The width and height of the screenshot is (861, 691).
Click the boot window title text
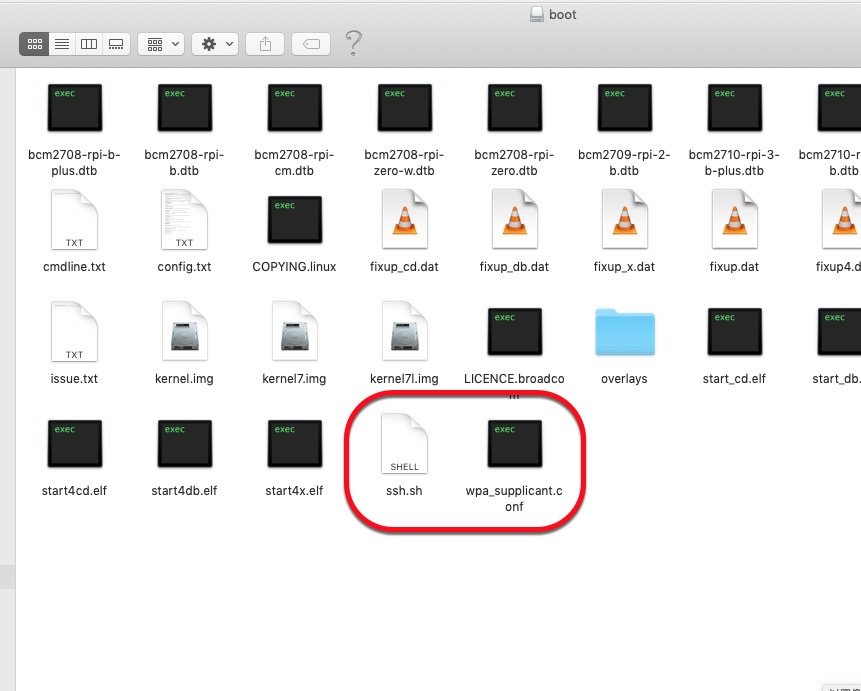pyautogui.click(x=563, y=15)
